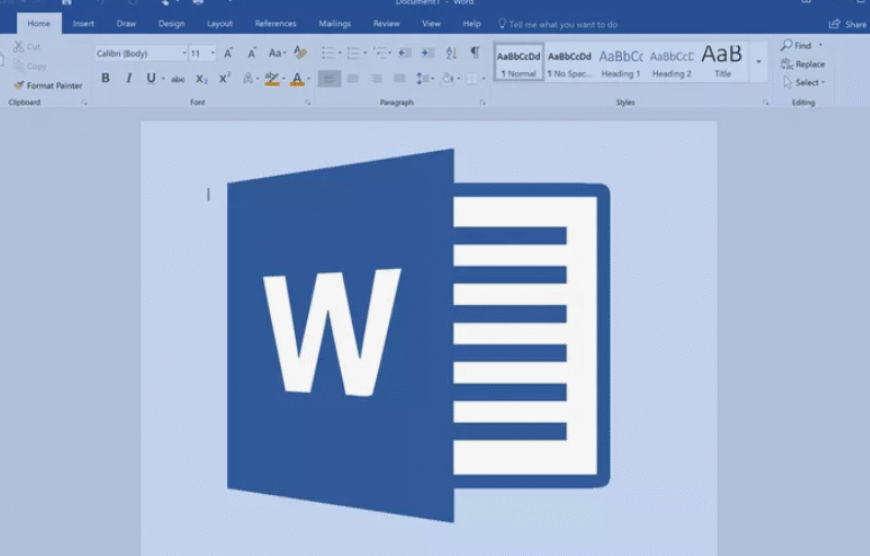Click the Borders icon
Screen dimensions: 870x556
472,78
